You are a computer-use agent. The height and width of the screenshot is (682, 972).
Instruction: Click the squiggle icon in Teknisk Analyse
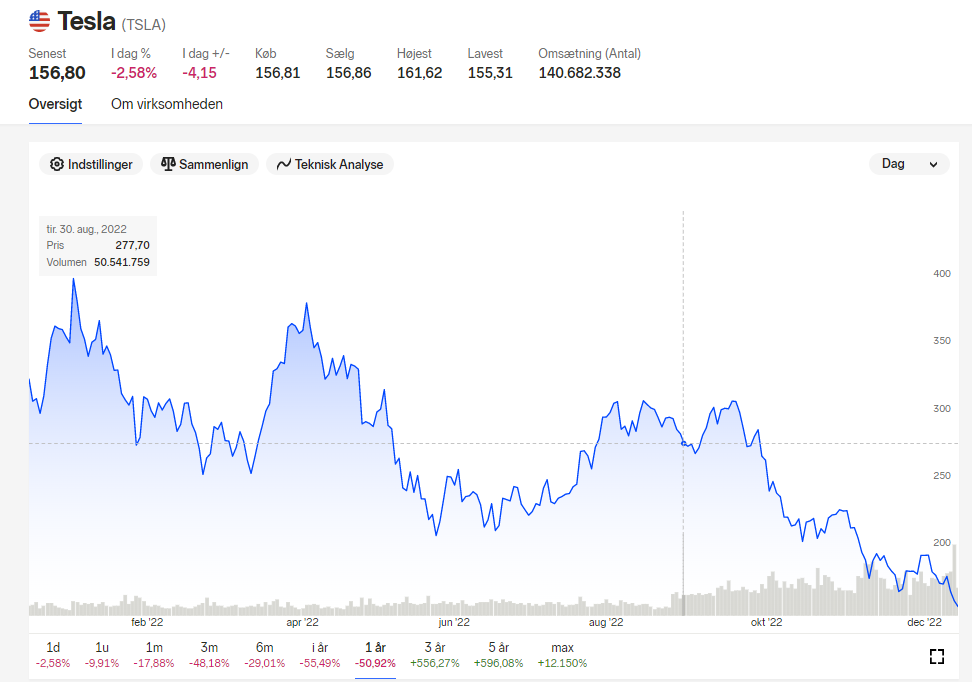click(x=283, y=164)
